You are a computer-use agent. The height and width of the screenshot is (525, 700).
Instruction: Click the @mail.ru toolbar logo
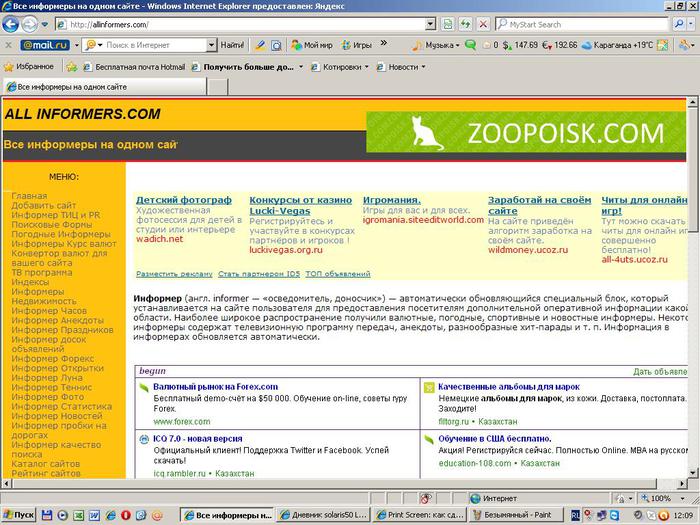coord(45,45)
